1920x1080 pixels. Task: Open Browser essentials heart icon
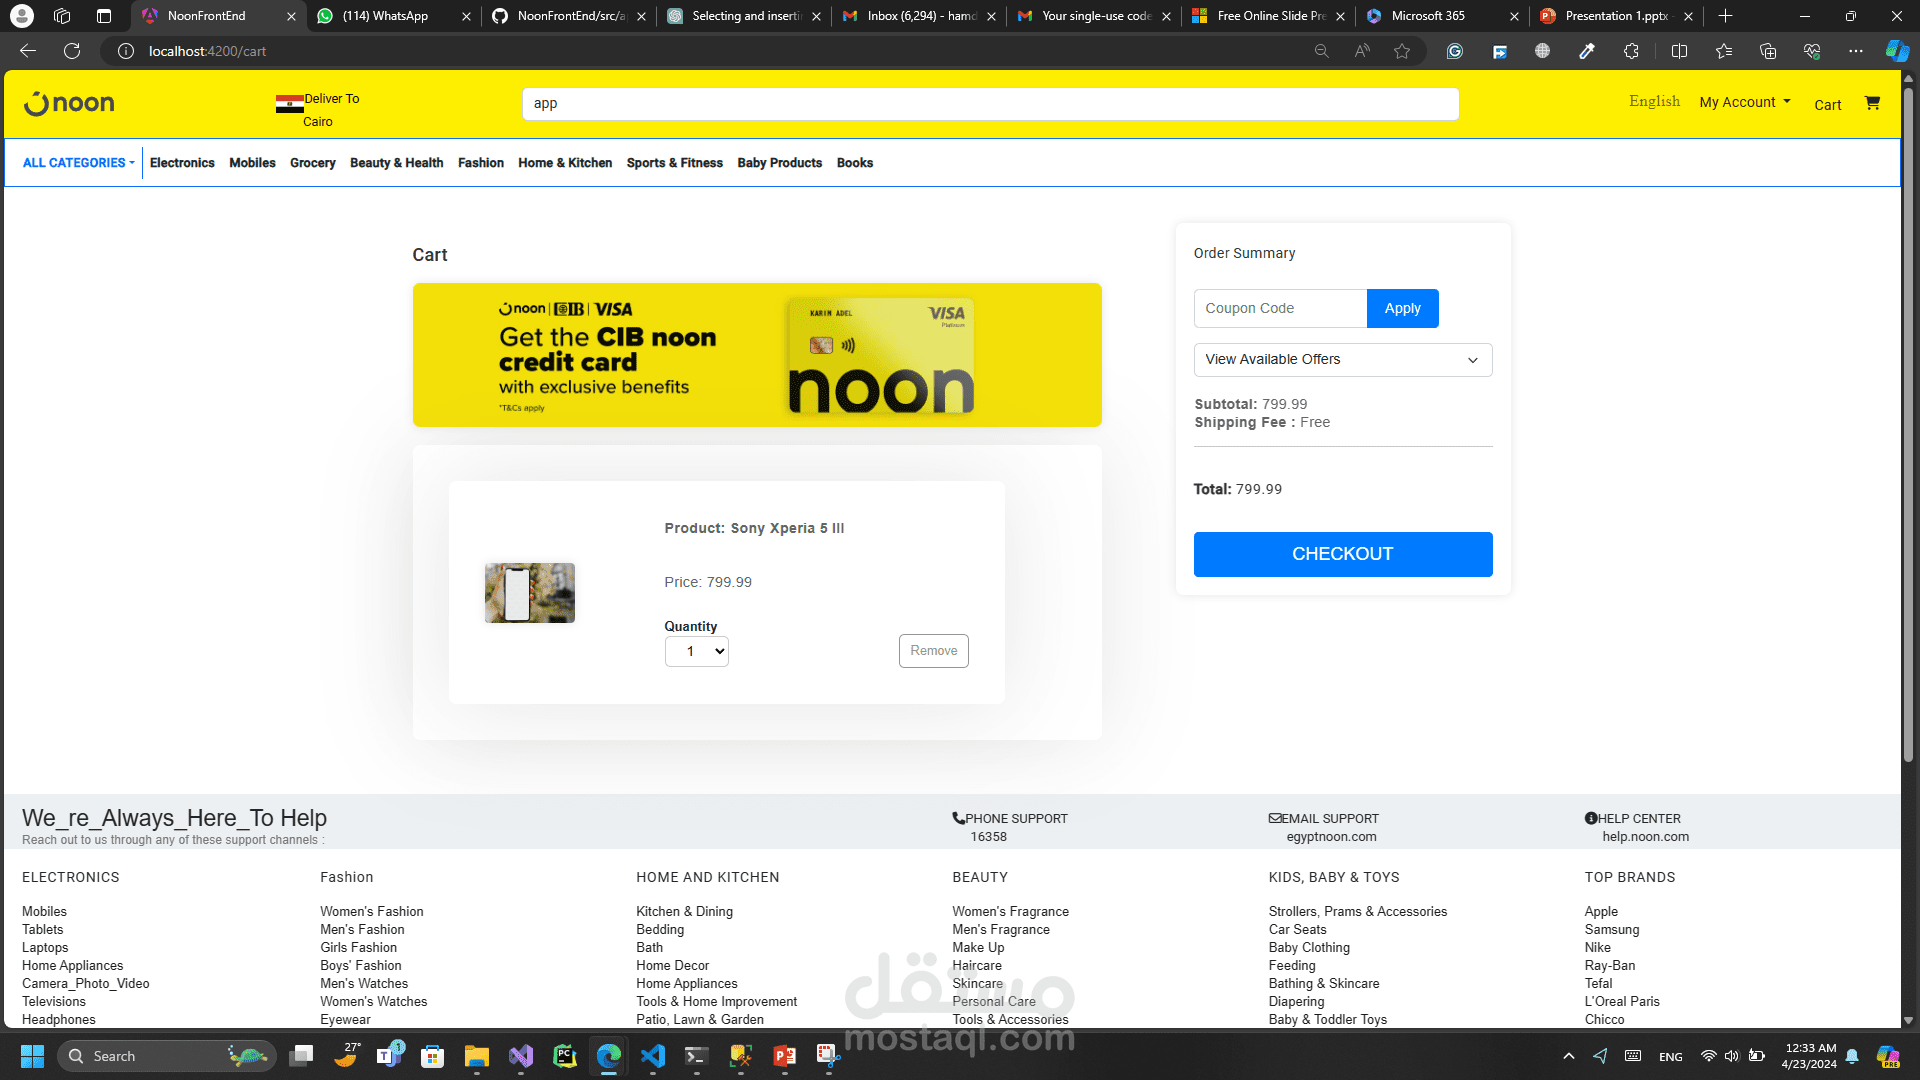click(x=1812, y=51)
